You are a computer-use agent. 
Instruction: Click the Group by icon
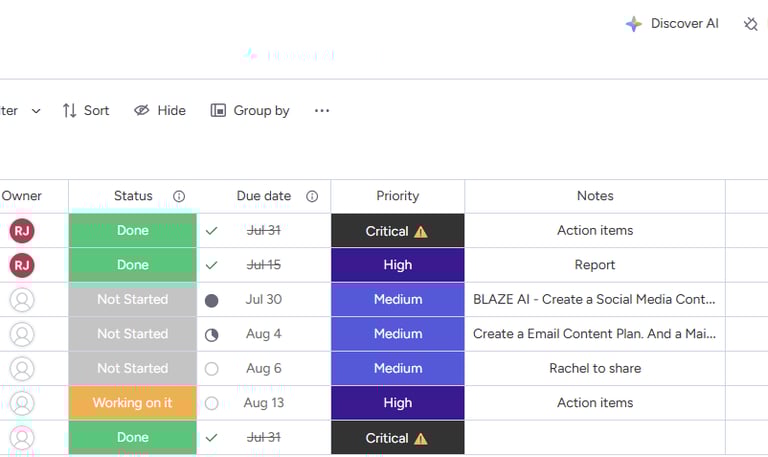pyautogui.click(x=218, y=111)
